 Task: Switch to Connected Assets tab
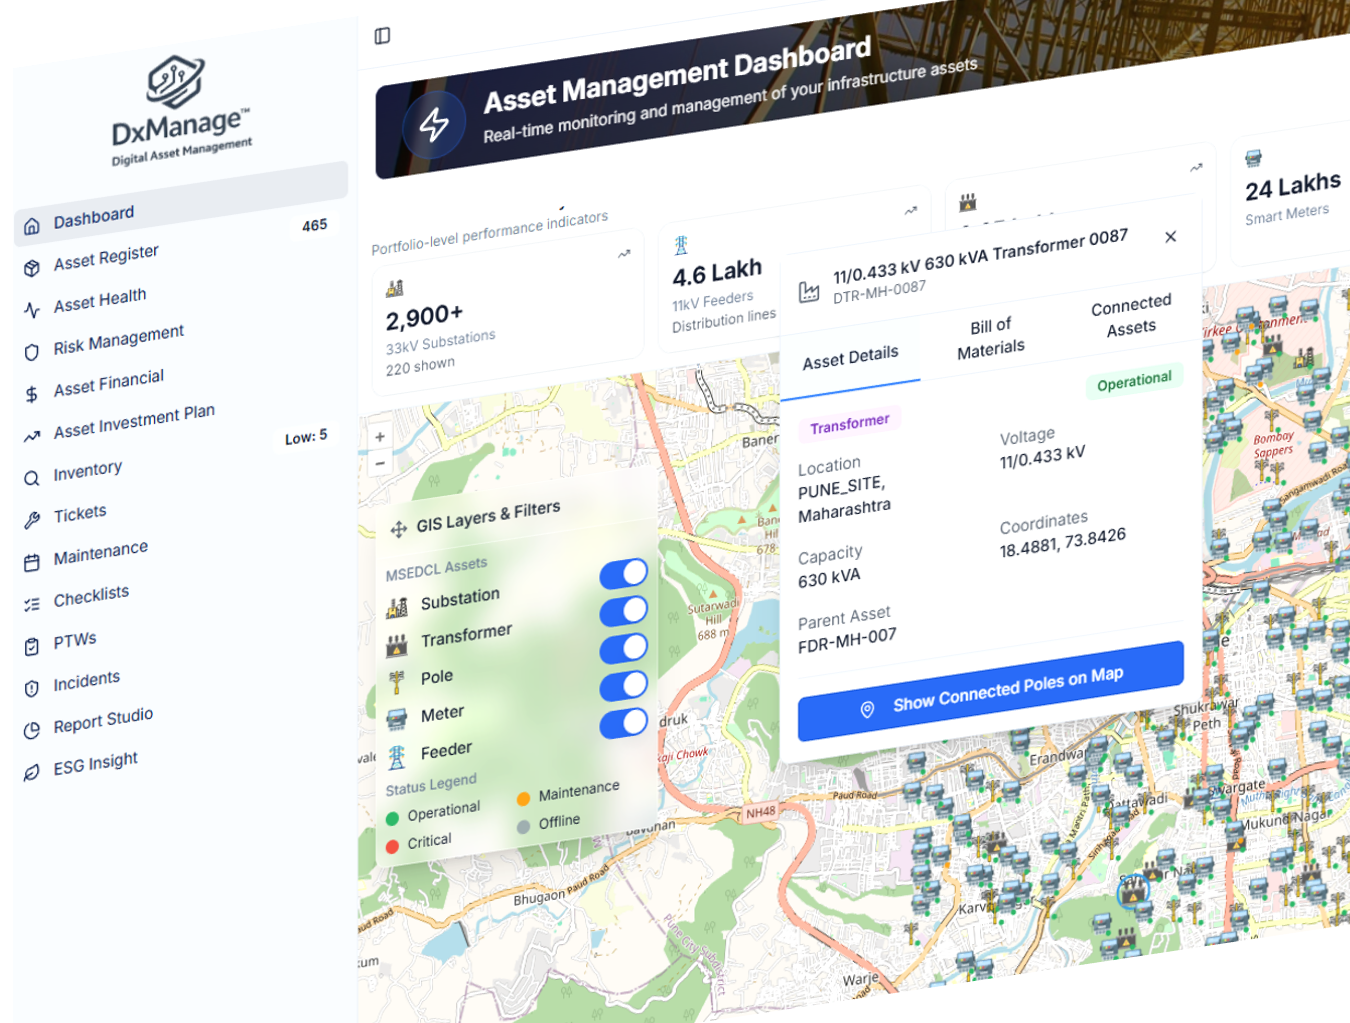(x=1131, y=315)
